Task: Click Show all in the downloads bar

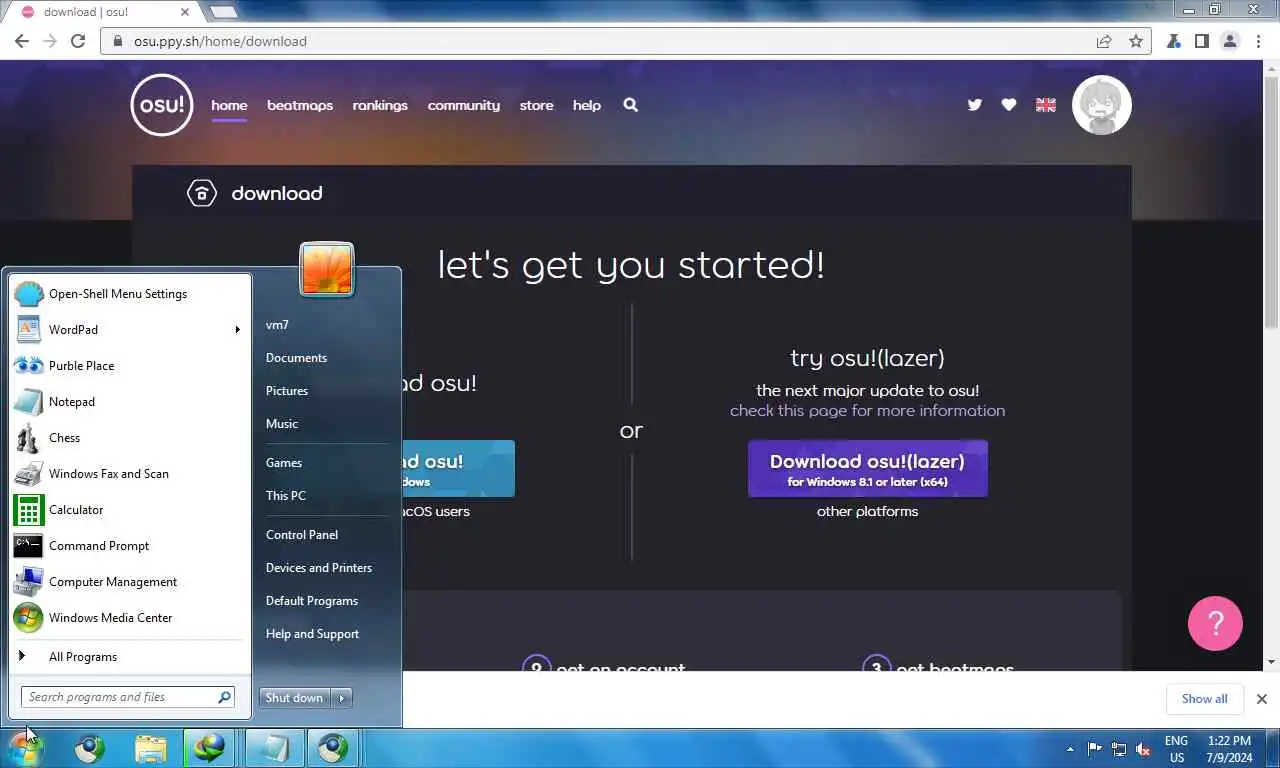Action: tap(1204, 699)
